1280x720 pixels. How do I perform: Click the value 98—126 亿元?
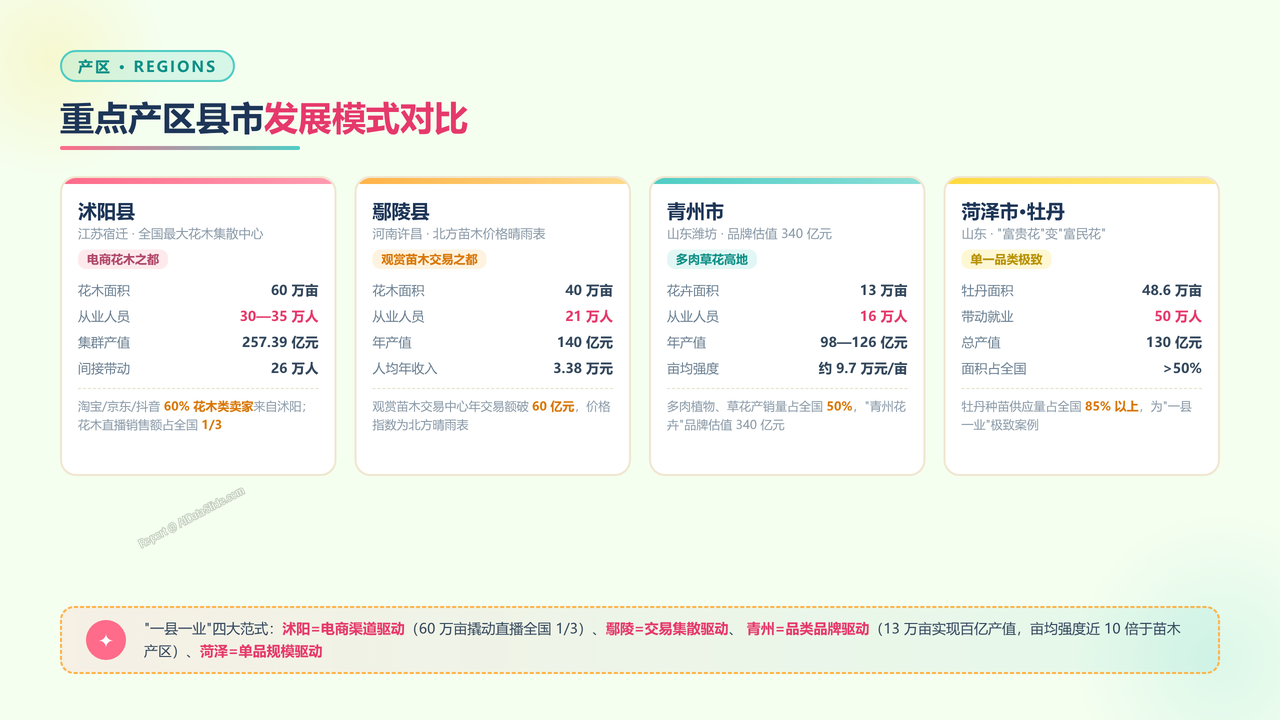pyautogui.click(x=864, y=342)
